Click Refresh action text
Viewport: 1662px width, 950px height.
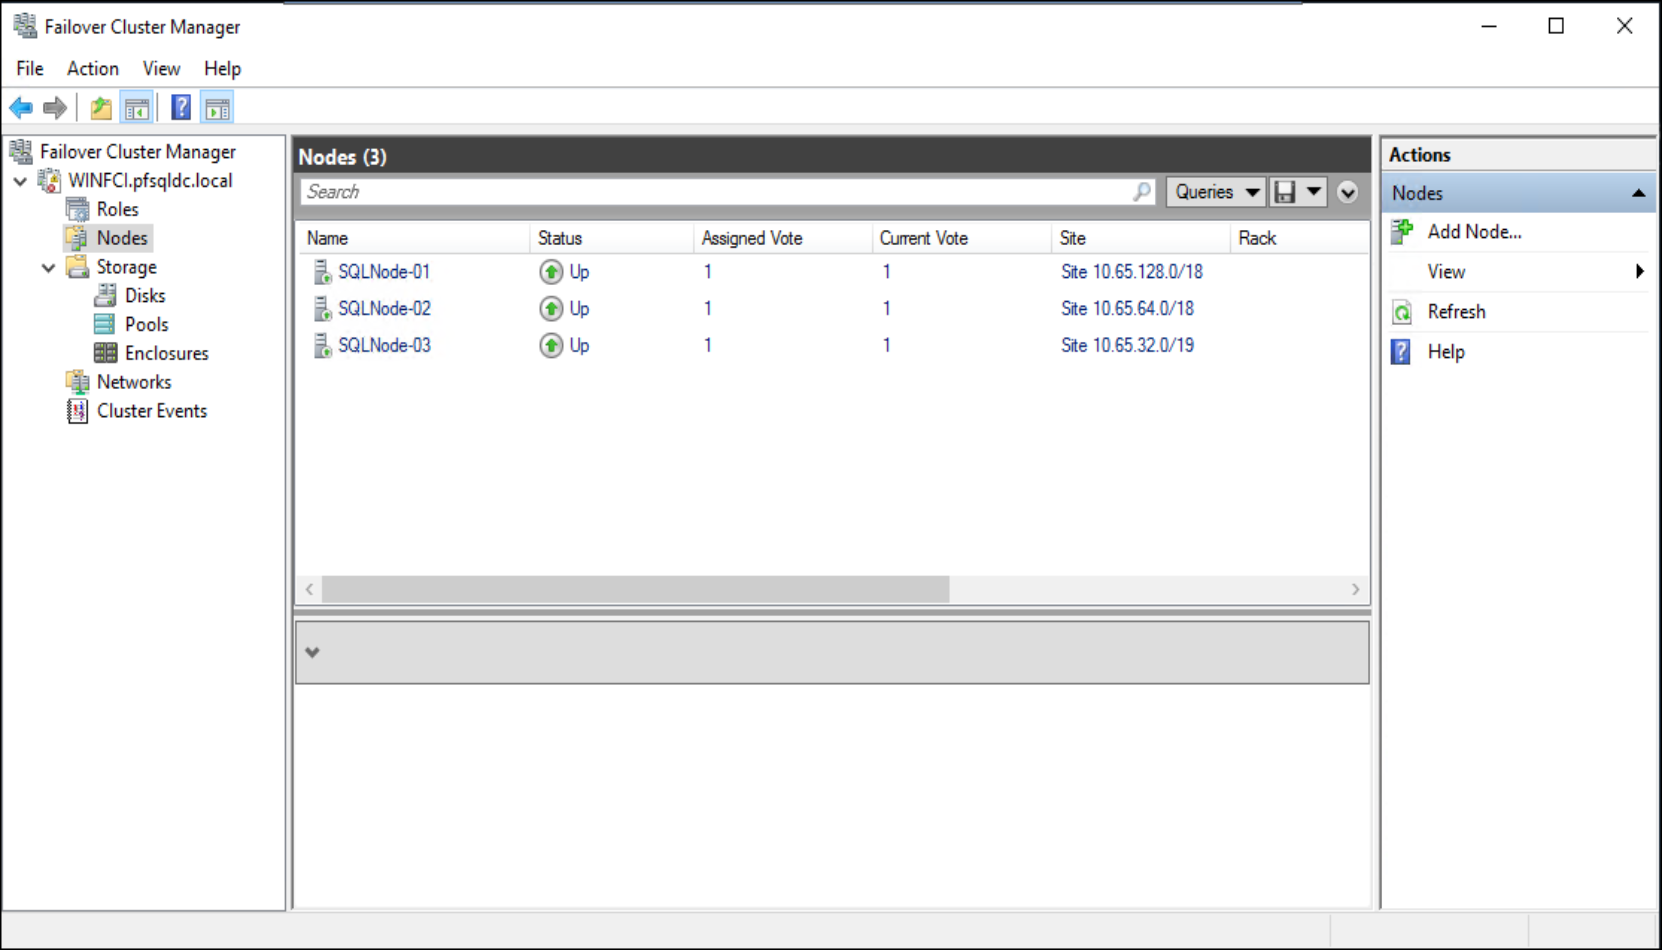click(1456, 312)
